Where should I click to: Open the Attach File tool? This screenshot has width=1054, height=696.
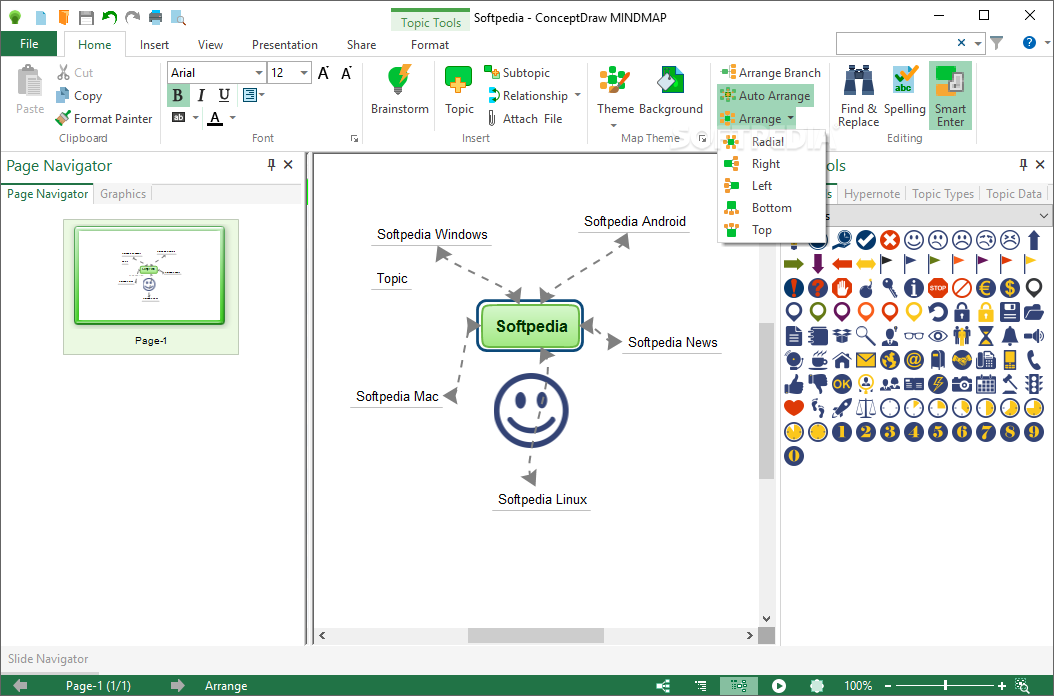pos(525,118)
